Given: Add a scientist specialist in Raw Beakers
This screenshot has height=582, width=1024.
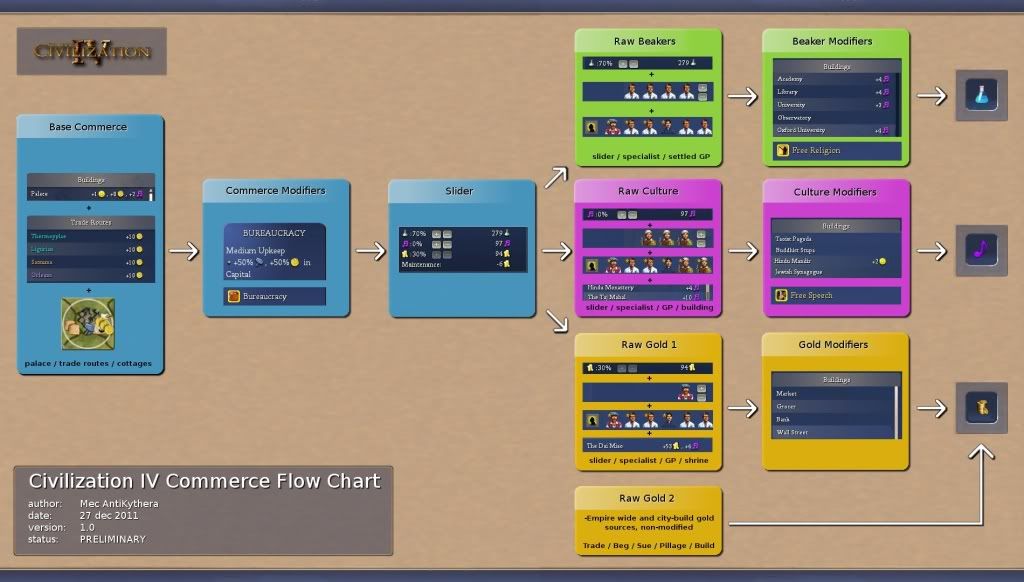Looking at the screenshot, I should (703, 88).
